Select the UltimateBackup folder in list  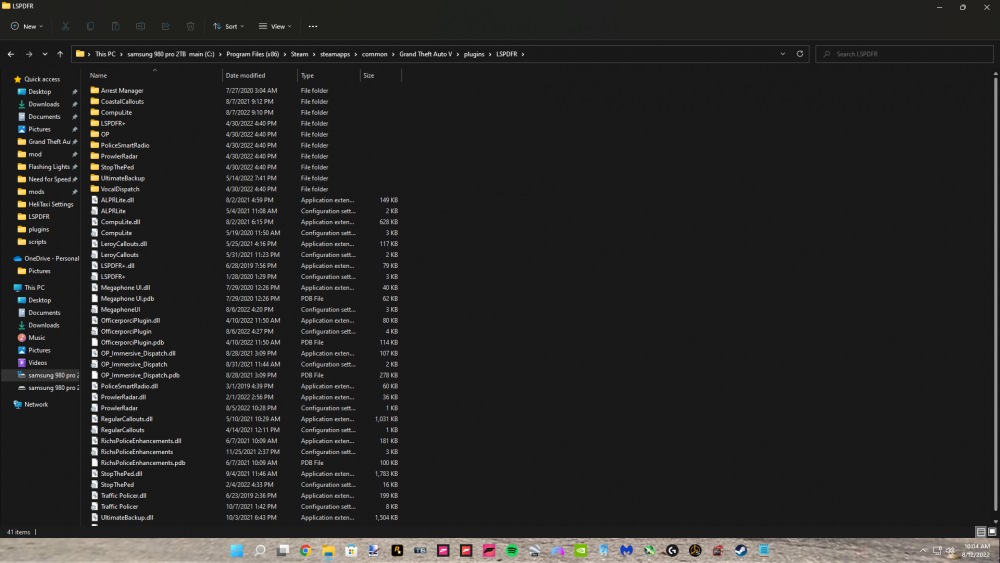click(x=123, y=178)
